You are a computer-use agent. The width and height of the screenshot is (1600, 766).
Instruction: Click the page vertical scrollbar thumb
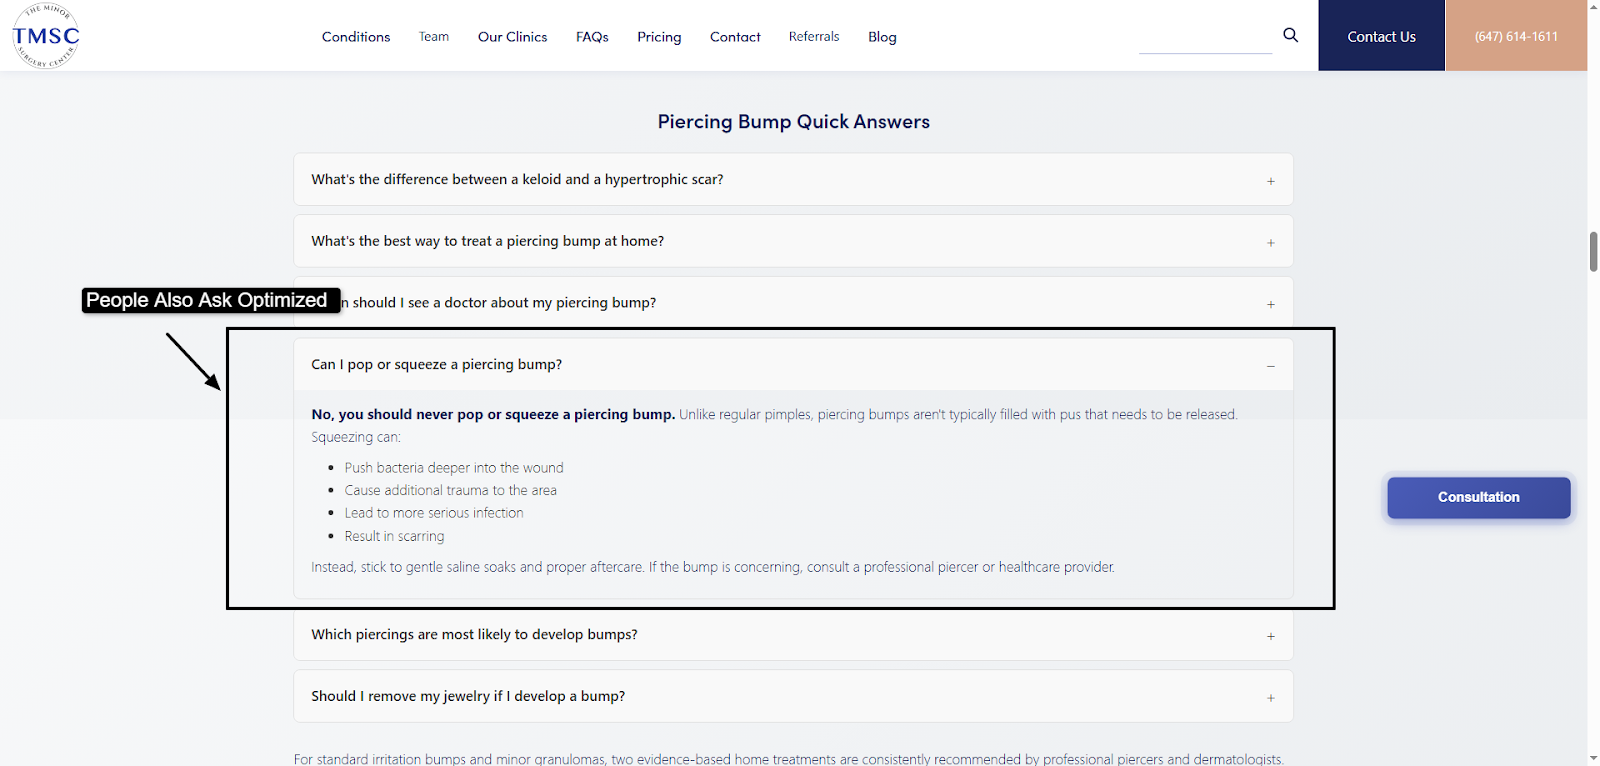tap(1593, 251)
